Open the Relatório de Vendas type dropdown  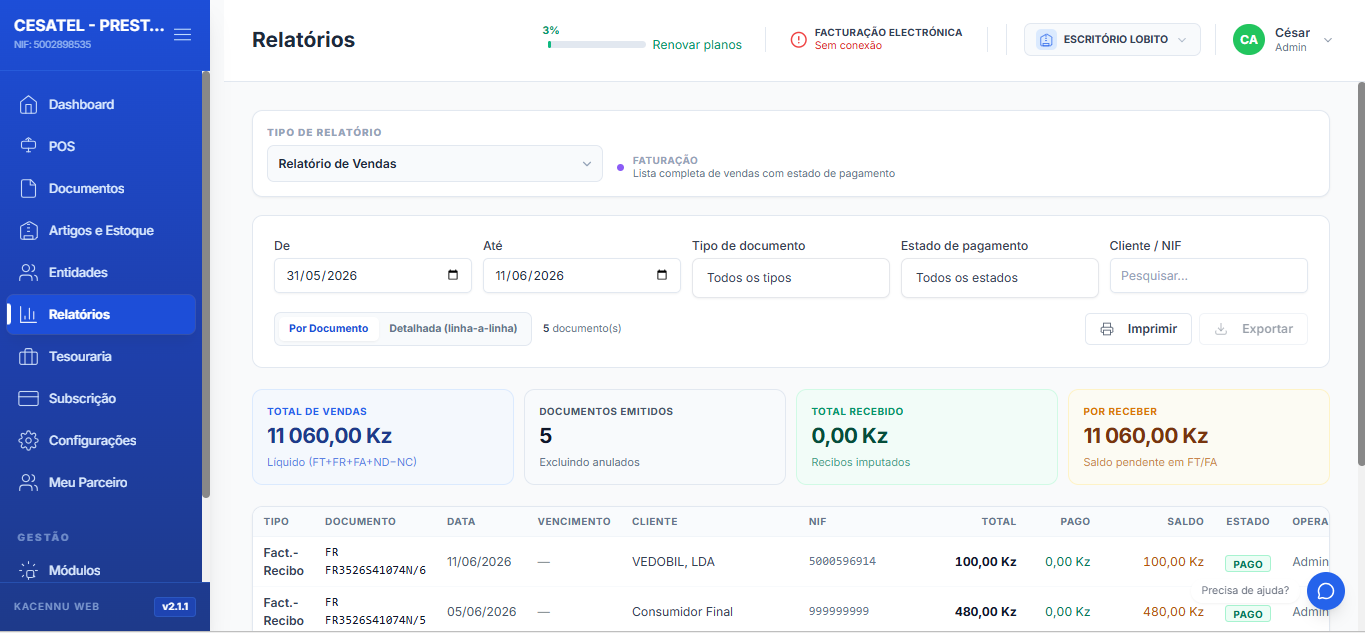coord(435,164)
